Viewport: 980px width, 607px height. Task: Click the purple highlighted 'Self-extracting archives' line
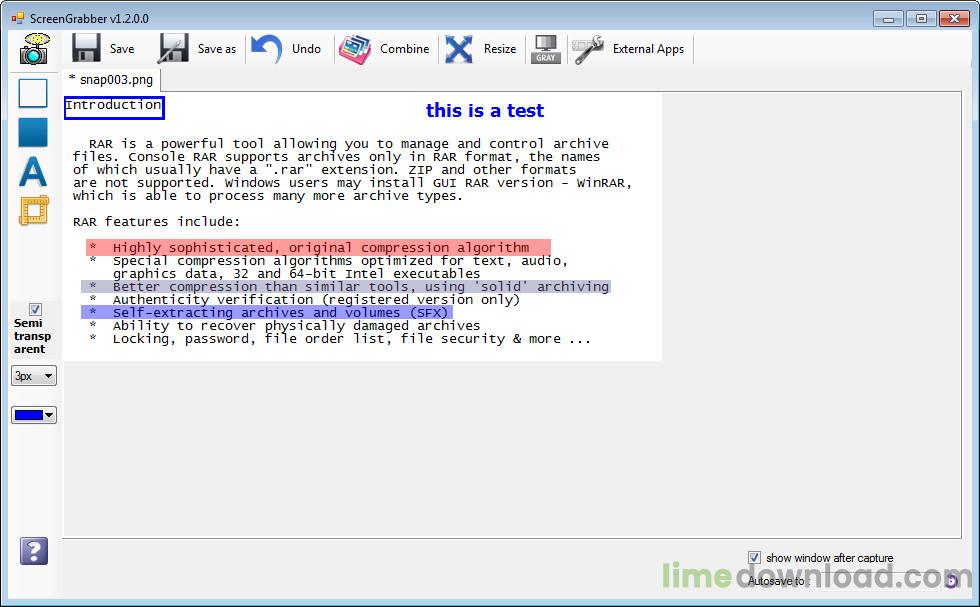pos(267,313)
